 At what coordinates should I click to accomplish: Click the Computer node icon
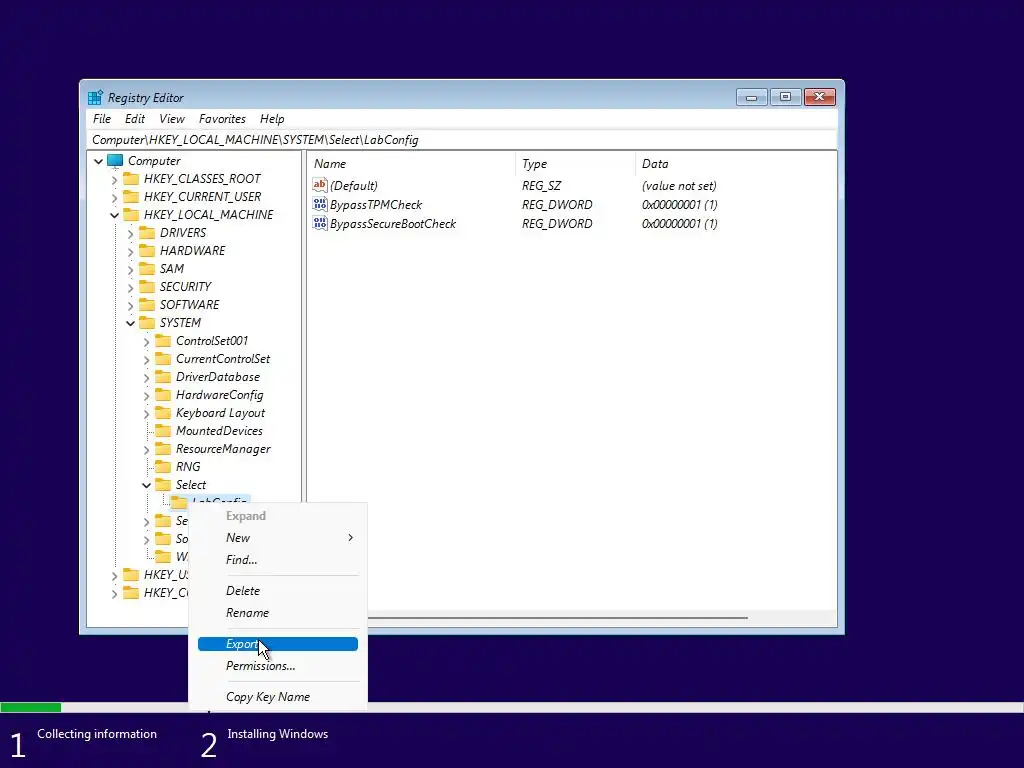115,161
